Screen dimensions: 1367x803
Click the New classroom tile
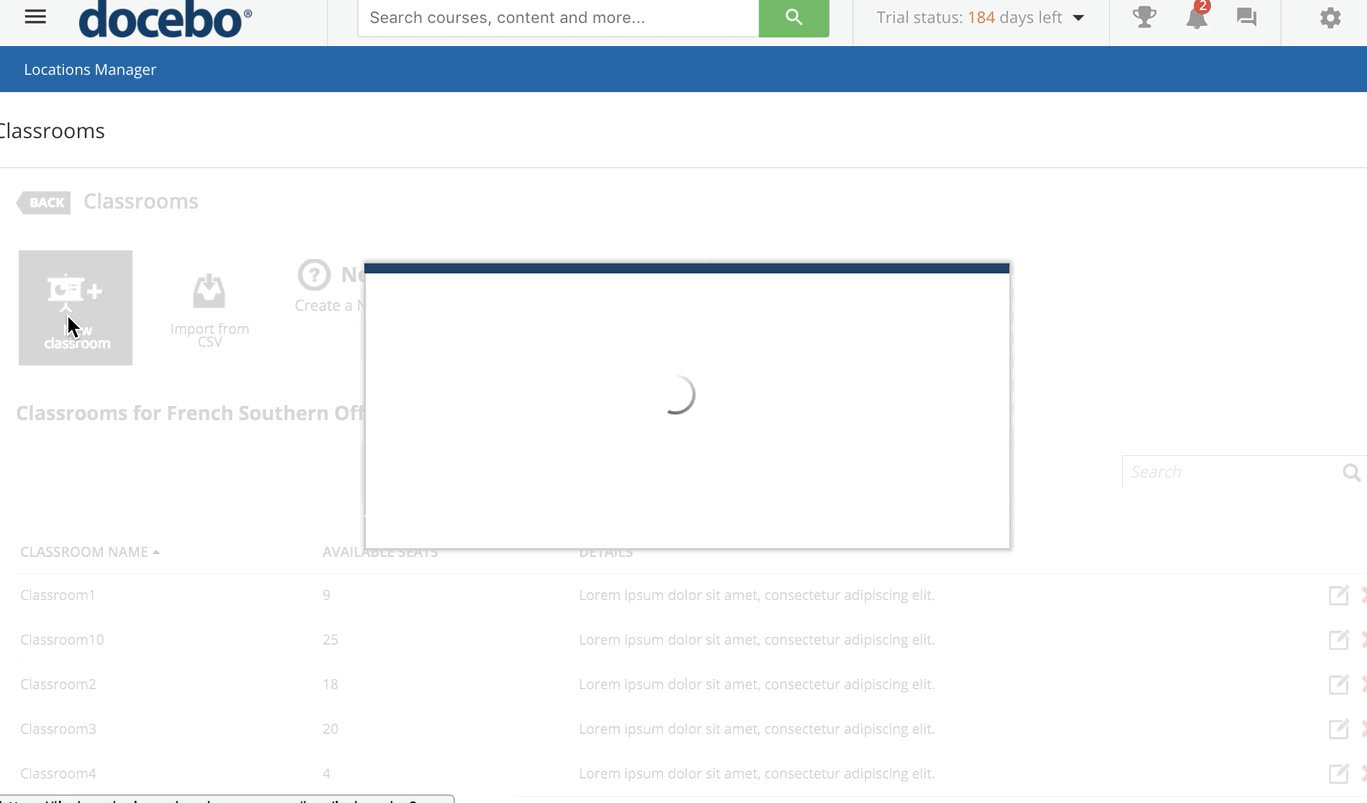[76, 307]
